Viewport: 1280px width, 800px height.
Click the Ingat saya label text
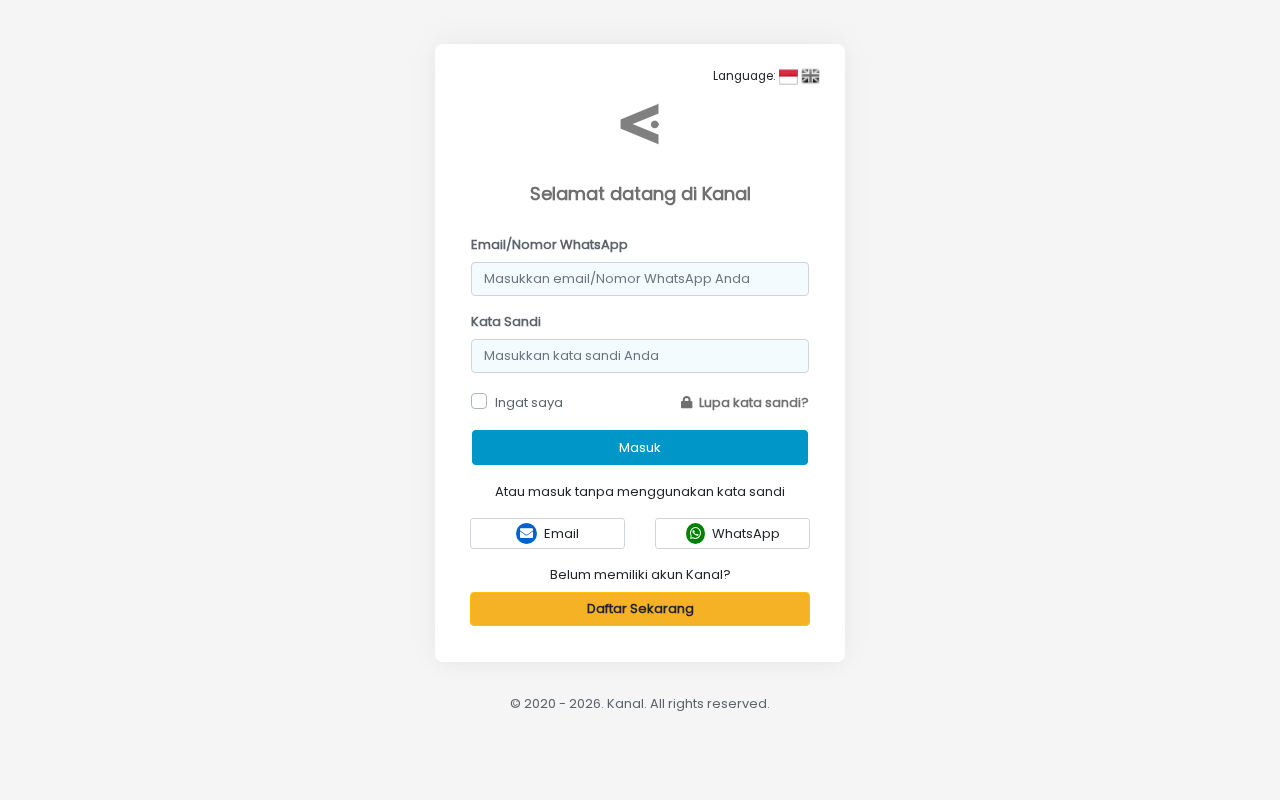pyautogui.click(x=529, y=402)
